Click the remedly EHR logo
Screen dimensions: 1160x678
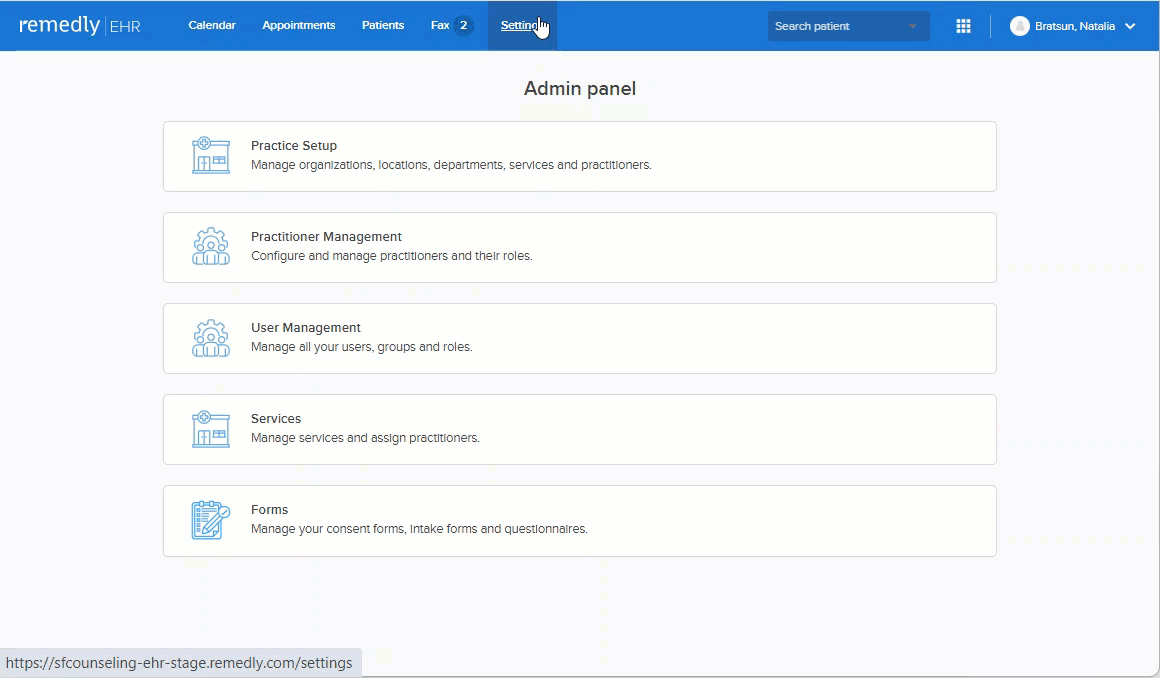[x=79, y=25]
